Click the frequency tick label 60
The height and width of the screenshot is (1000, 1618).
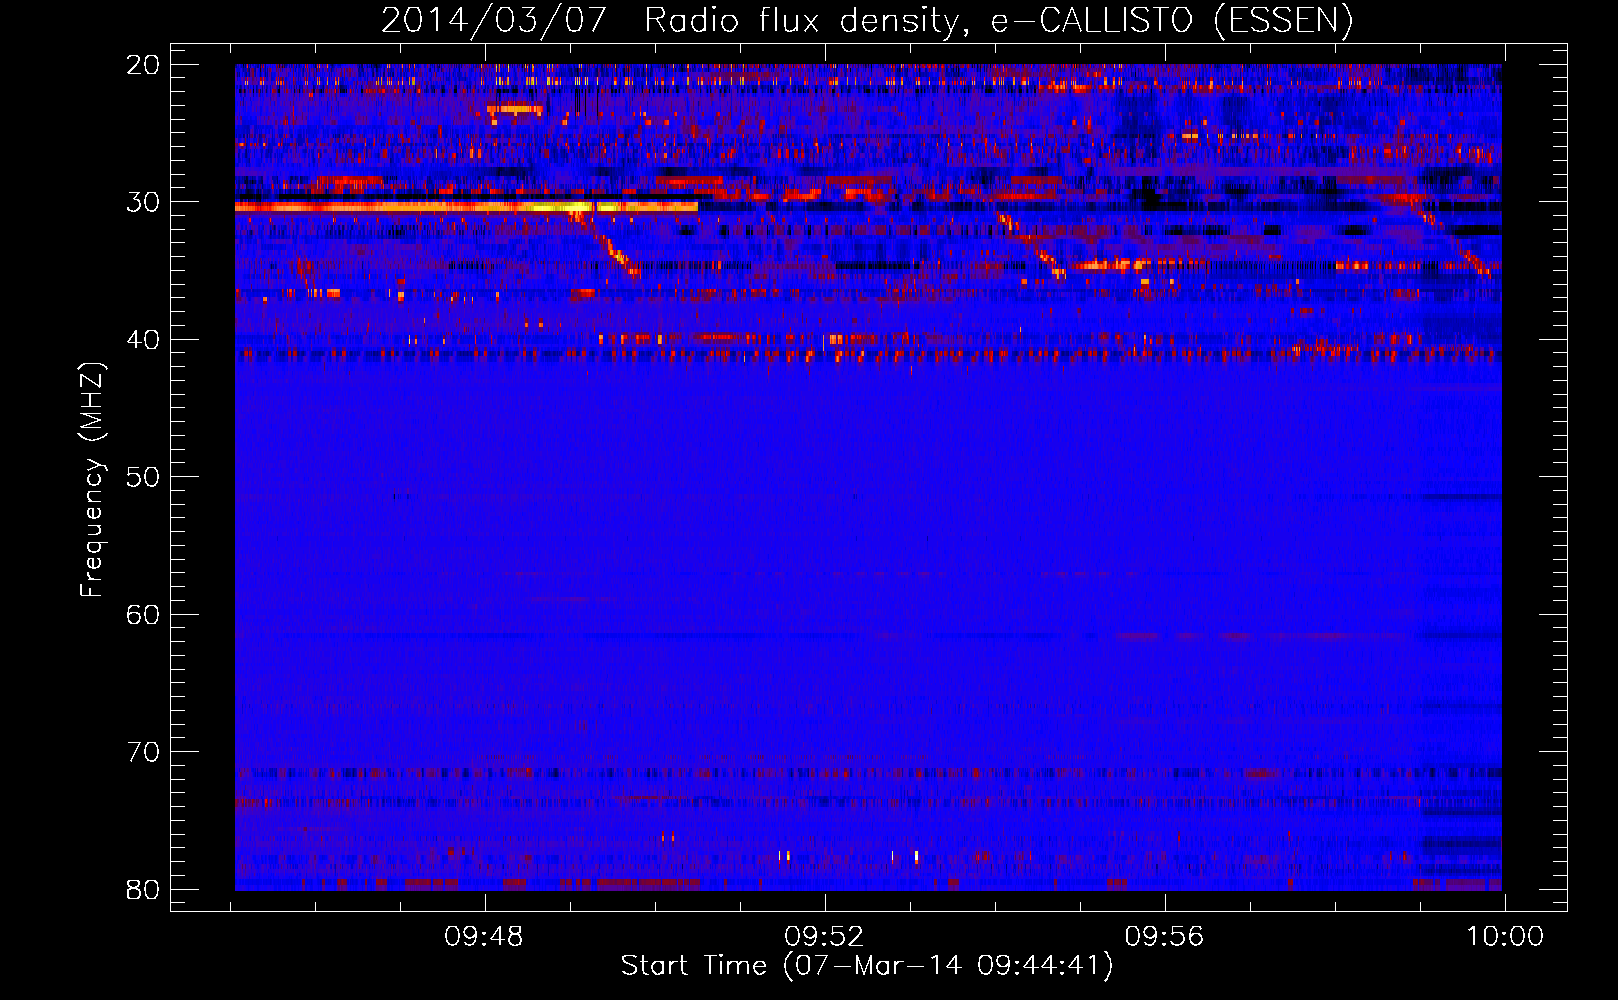[143, 614]
